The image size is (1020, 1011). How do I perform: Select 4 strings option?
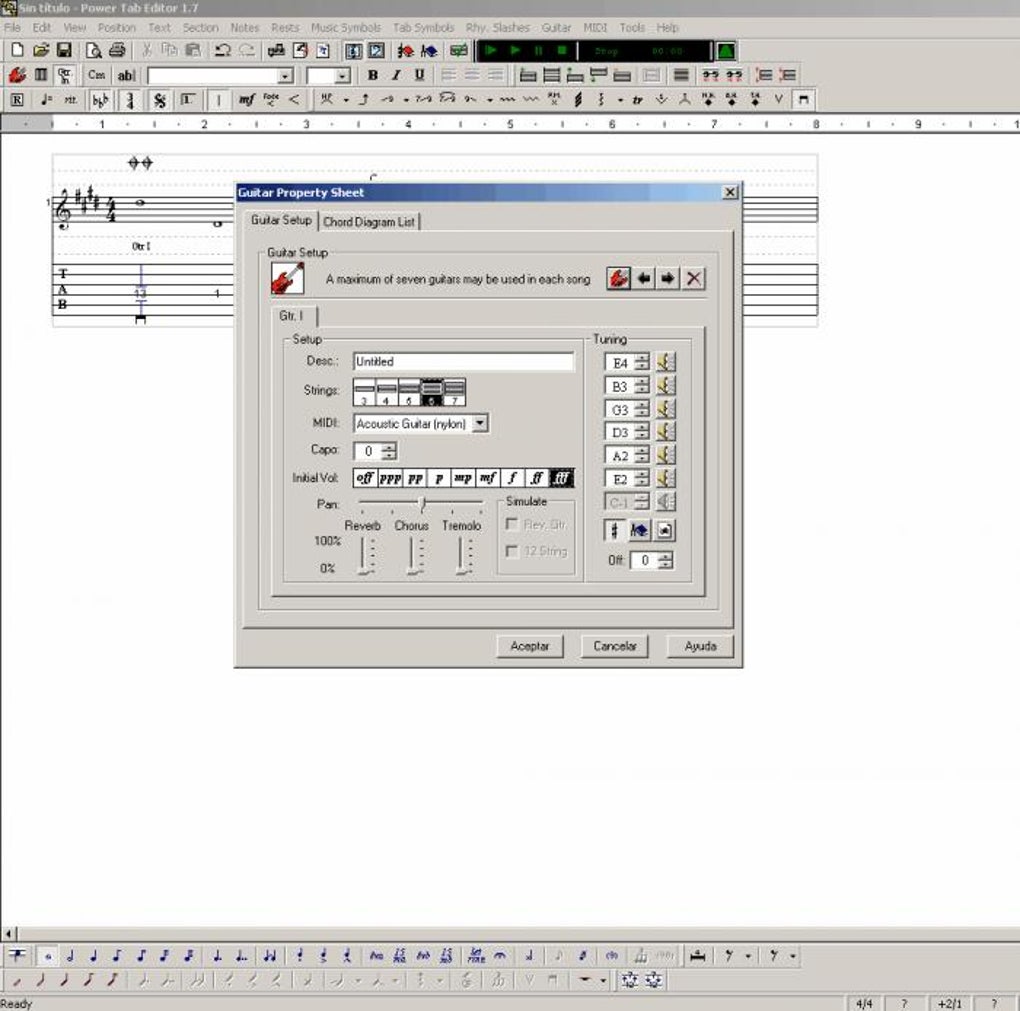click(386, 392)
